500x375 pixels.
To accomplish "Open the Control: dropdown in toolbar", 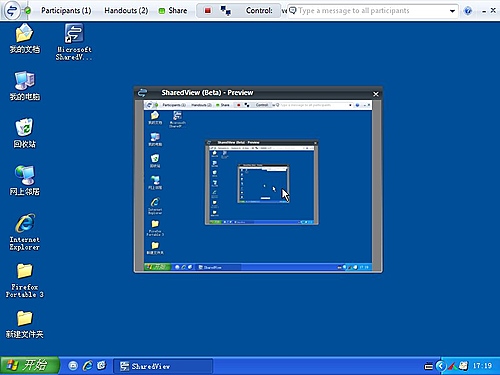I will (259, 11).
